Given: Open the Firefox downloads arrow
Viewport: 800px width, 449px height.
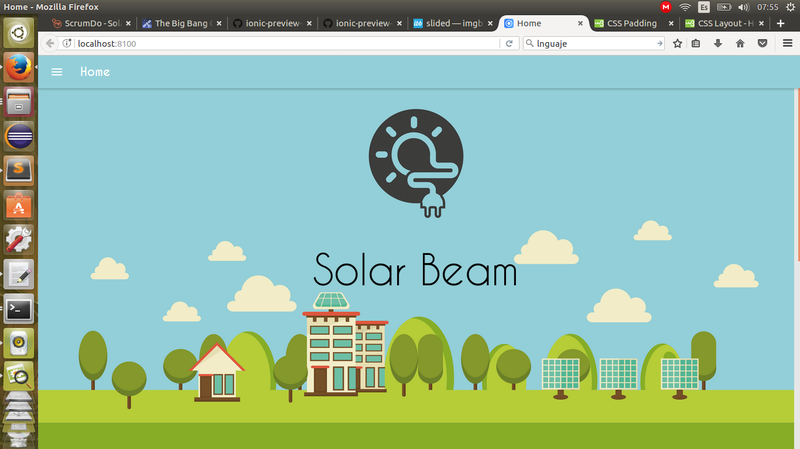Looking at the screenshot, I should click(x=718, y=44).
